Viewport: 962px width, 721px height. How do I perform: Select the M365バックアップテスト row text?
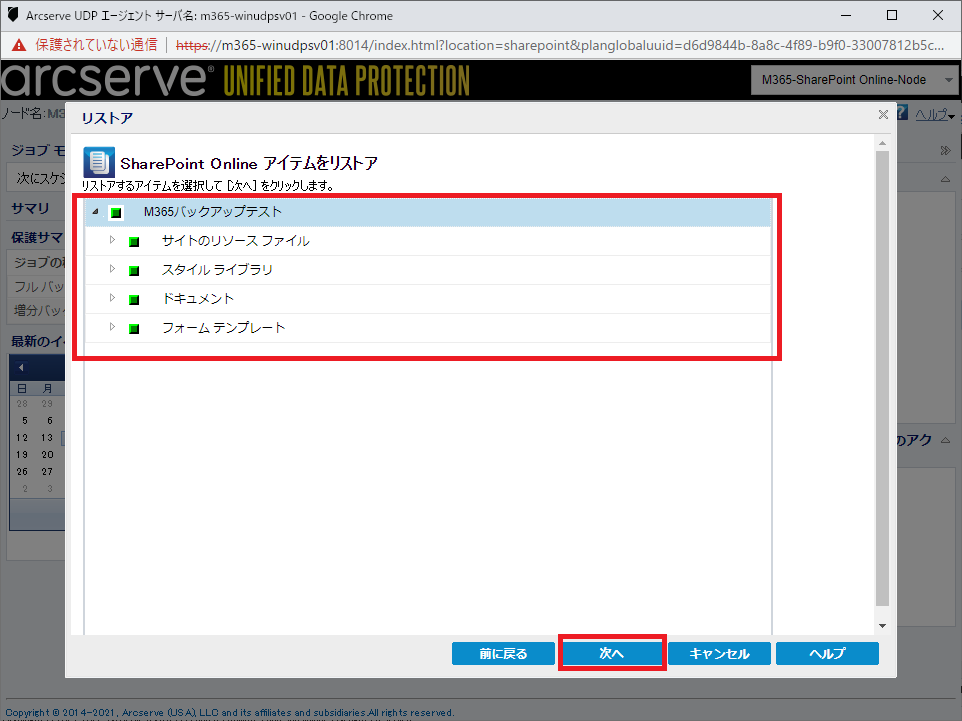212,212
